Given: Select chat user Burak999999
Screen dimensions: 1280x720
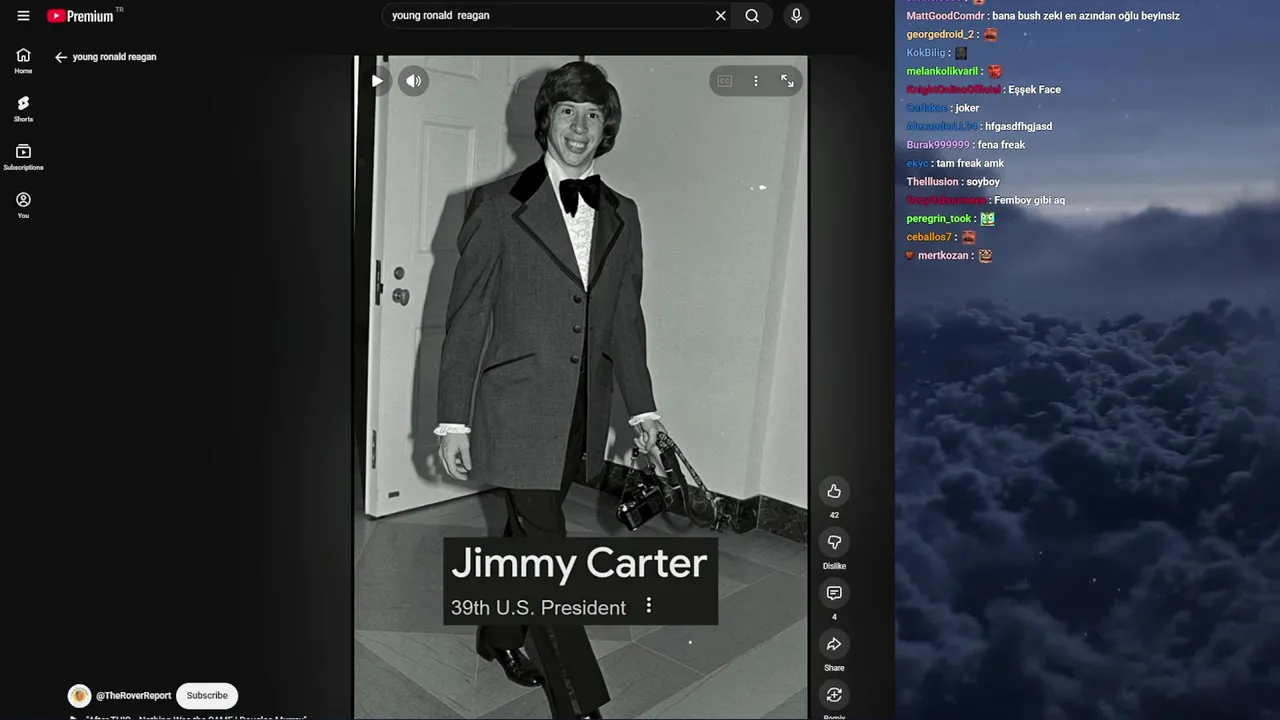Looking at the screenshot, I should (938, 145).
